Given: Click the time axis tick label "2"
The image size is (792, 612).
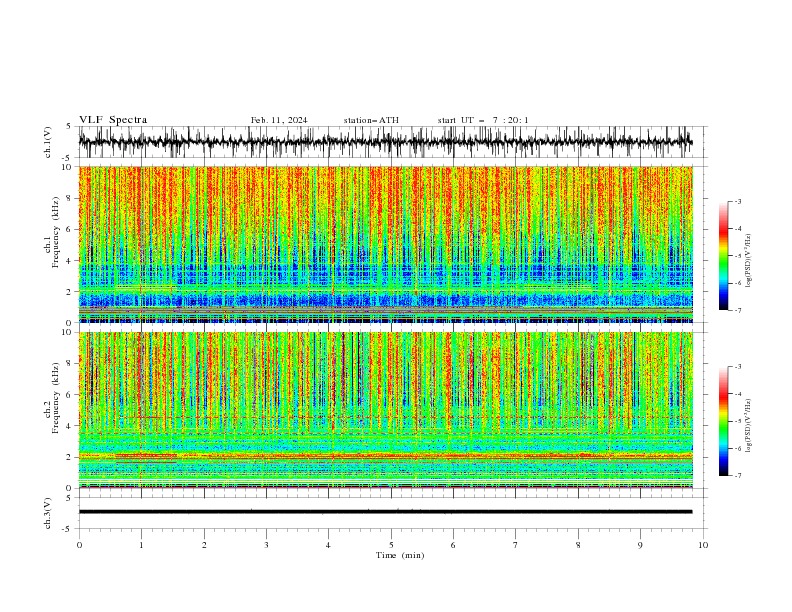Looking at the screenshot, I should pyautogui.click(x=204, y=545).
